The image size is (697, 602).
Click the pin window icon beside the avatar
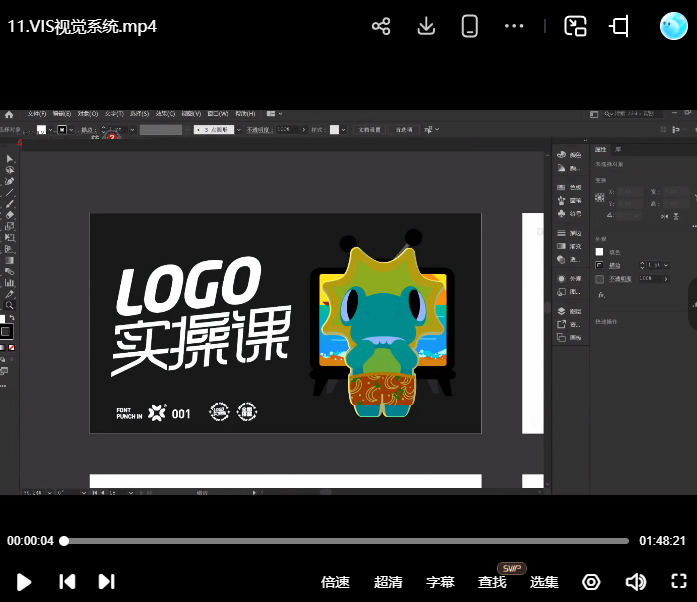pos(620,27)
